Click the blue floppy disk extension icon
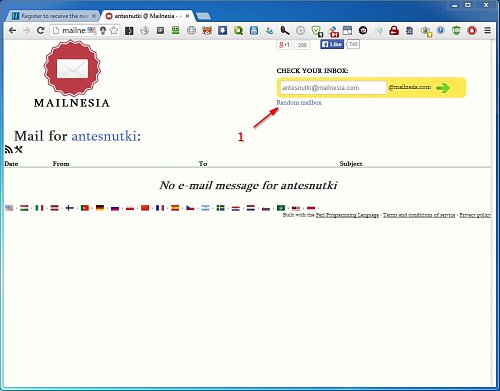500x391 pixels. pos(254,31)
